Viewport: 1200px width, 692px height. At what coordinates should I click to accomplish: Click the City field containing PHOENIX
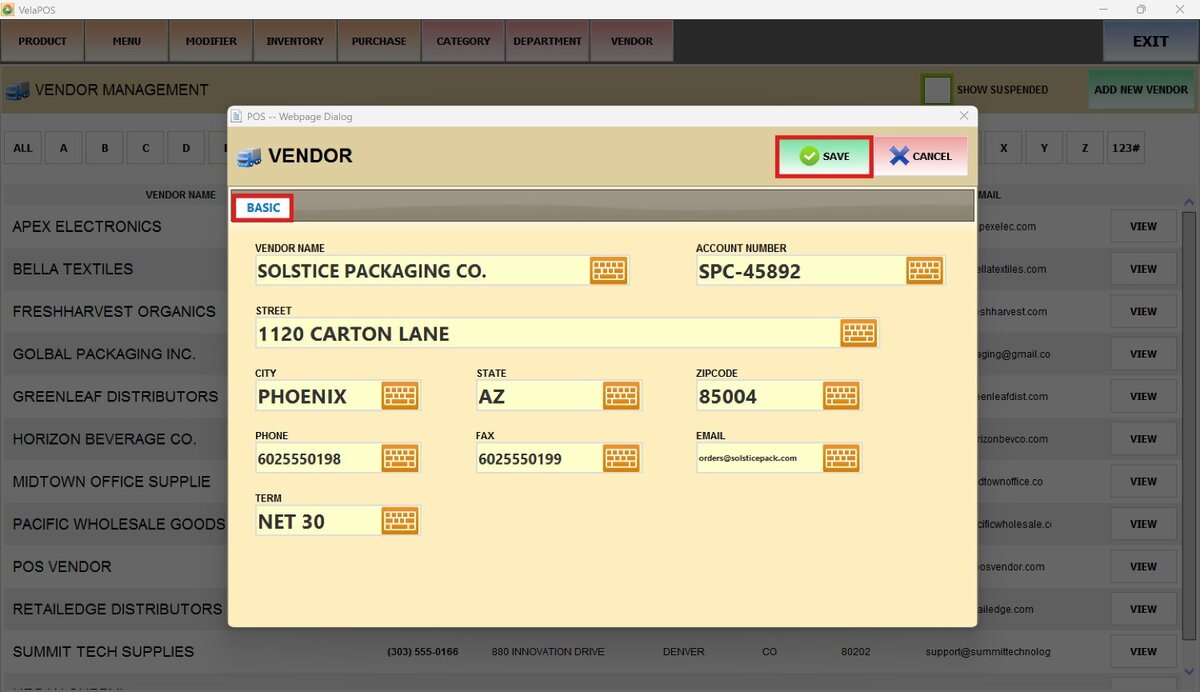[318, 396]
